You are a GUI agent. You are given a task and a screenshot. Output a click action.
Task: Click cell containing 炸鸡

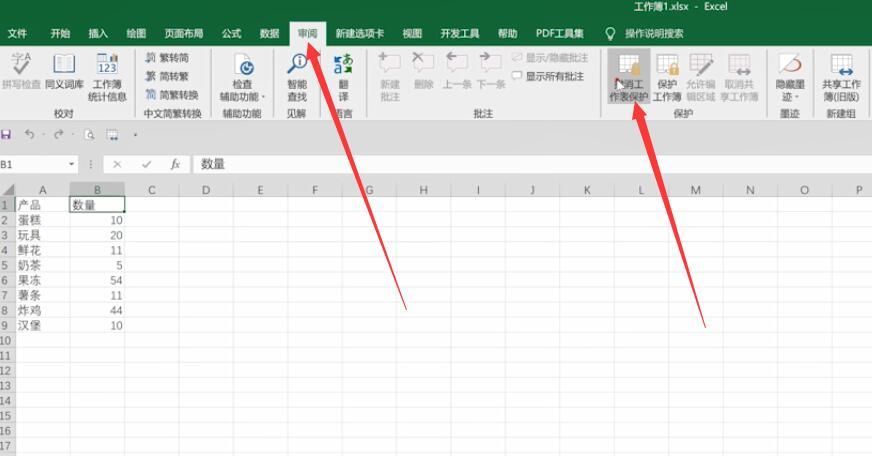(43, 310)
